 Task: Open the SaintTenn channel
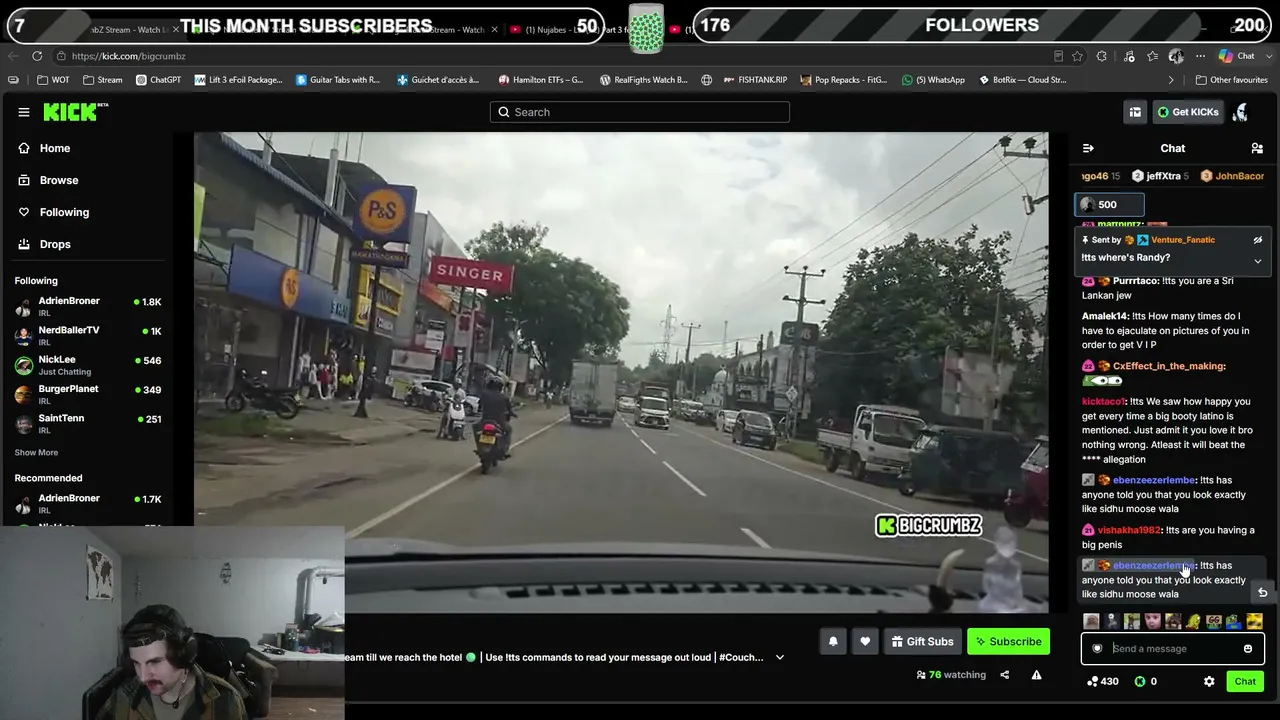[x=88, y=424]
